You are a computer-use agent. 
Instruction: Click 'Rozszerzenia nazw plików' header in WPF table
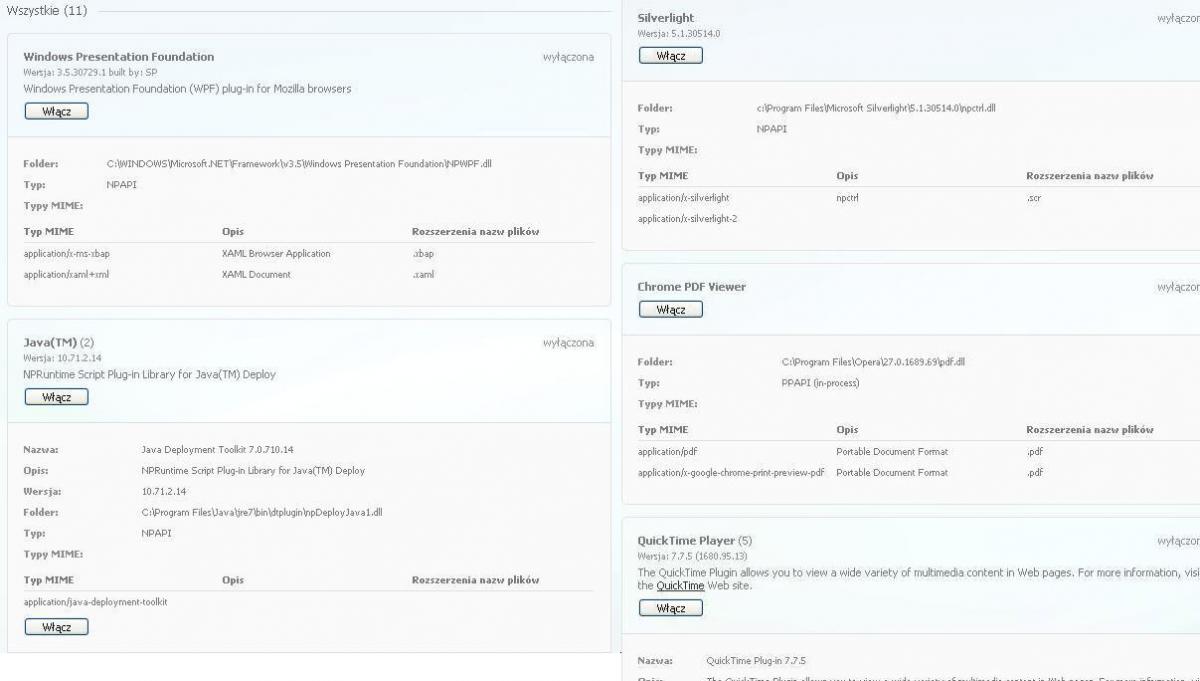475,232
